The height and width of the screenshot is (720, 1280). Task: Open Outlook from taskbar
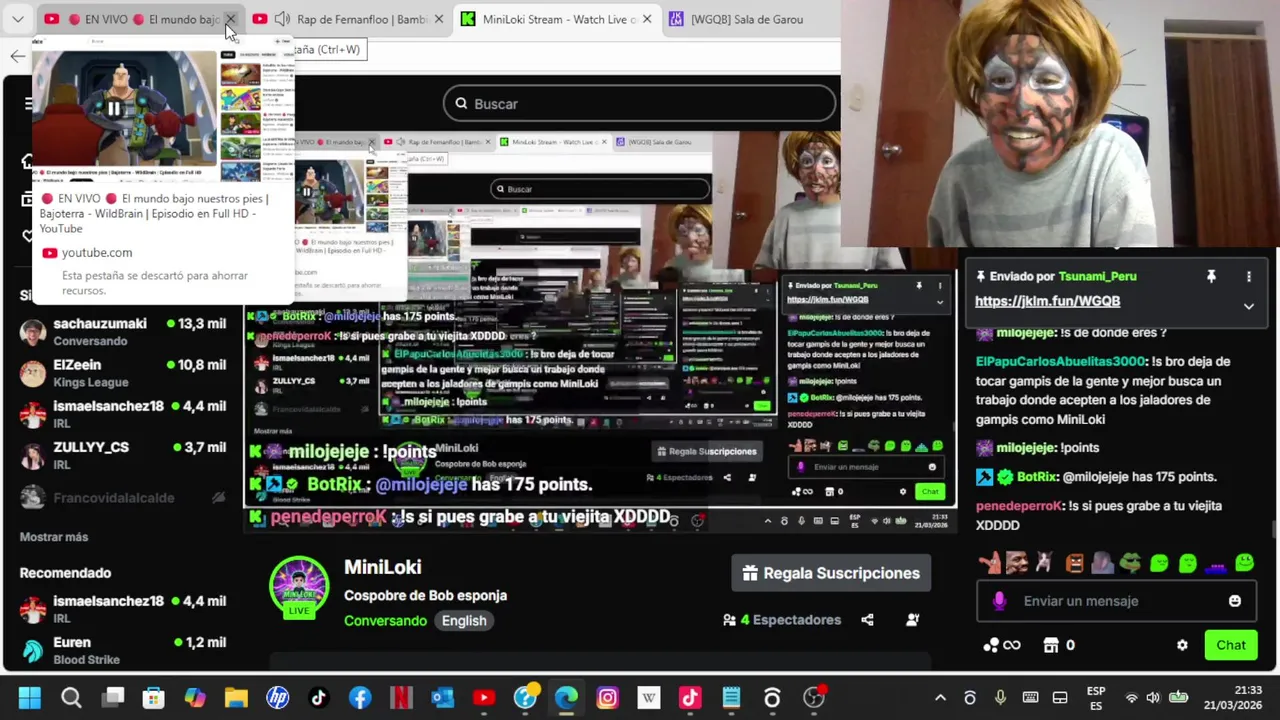coord(443,698)
